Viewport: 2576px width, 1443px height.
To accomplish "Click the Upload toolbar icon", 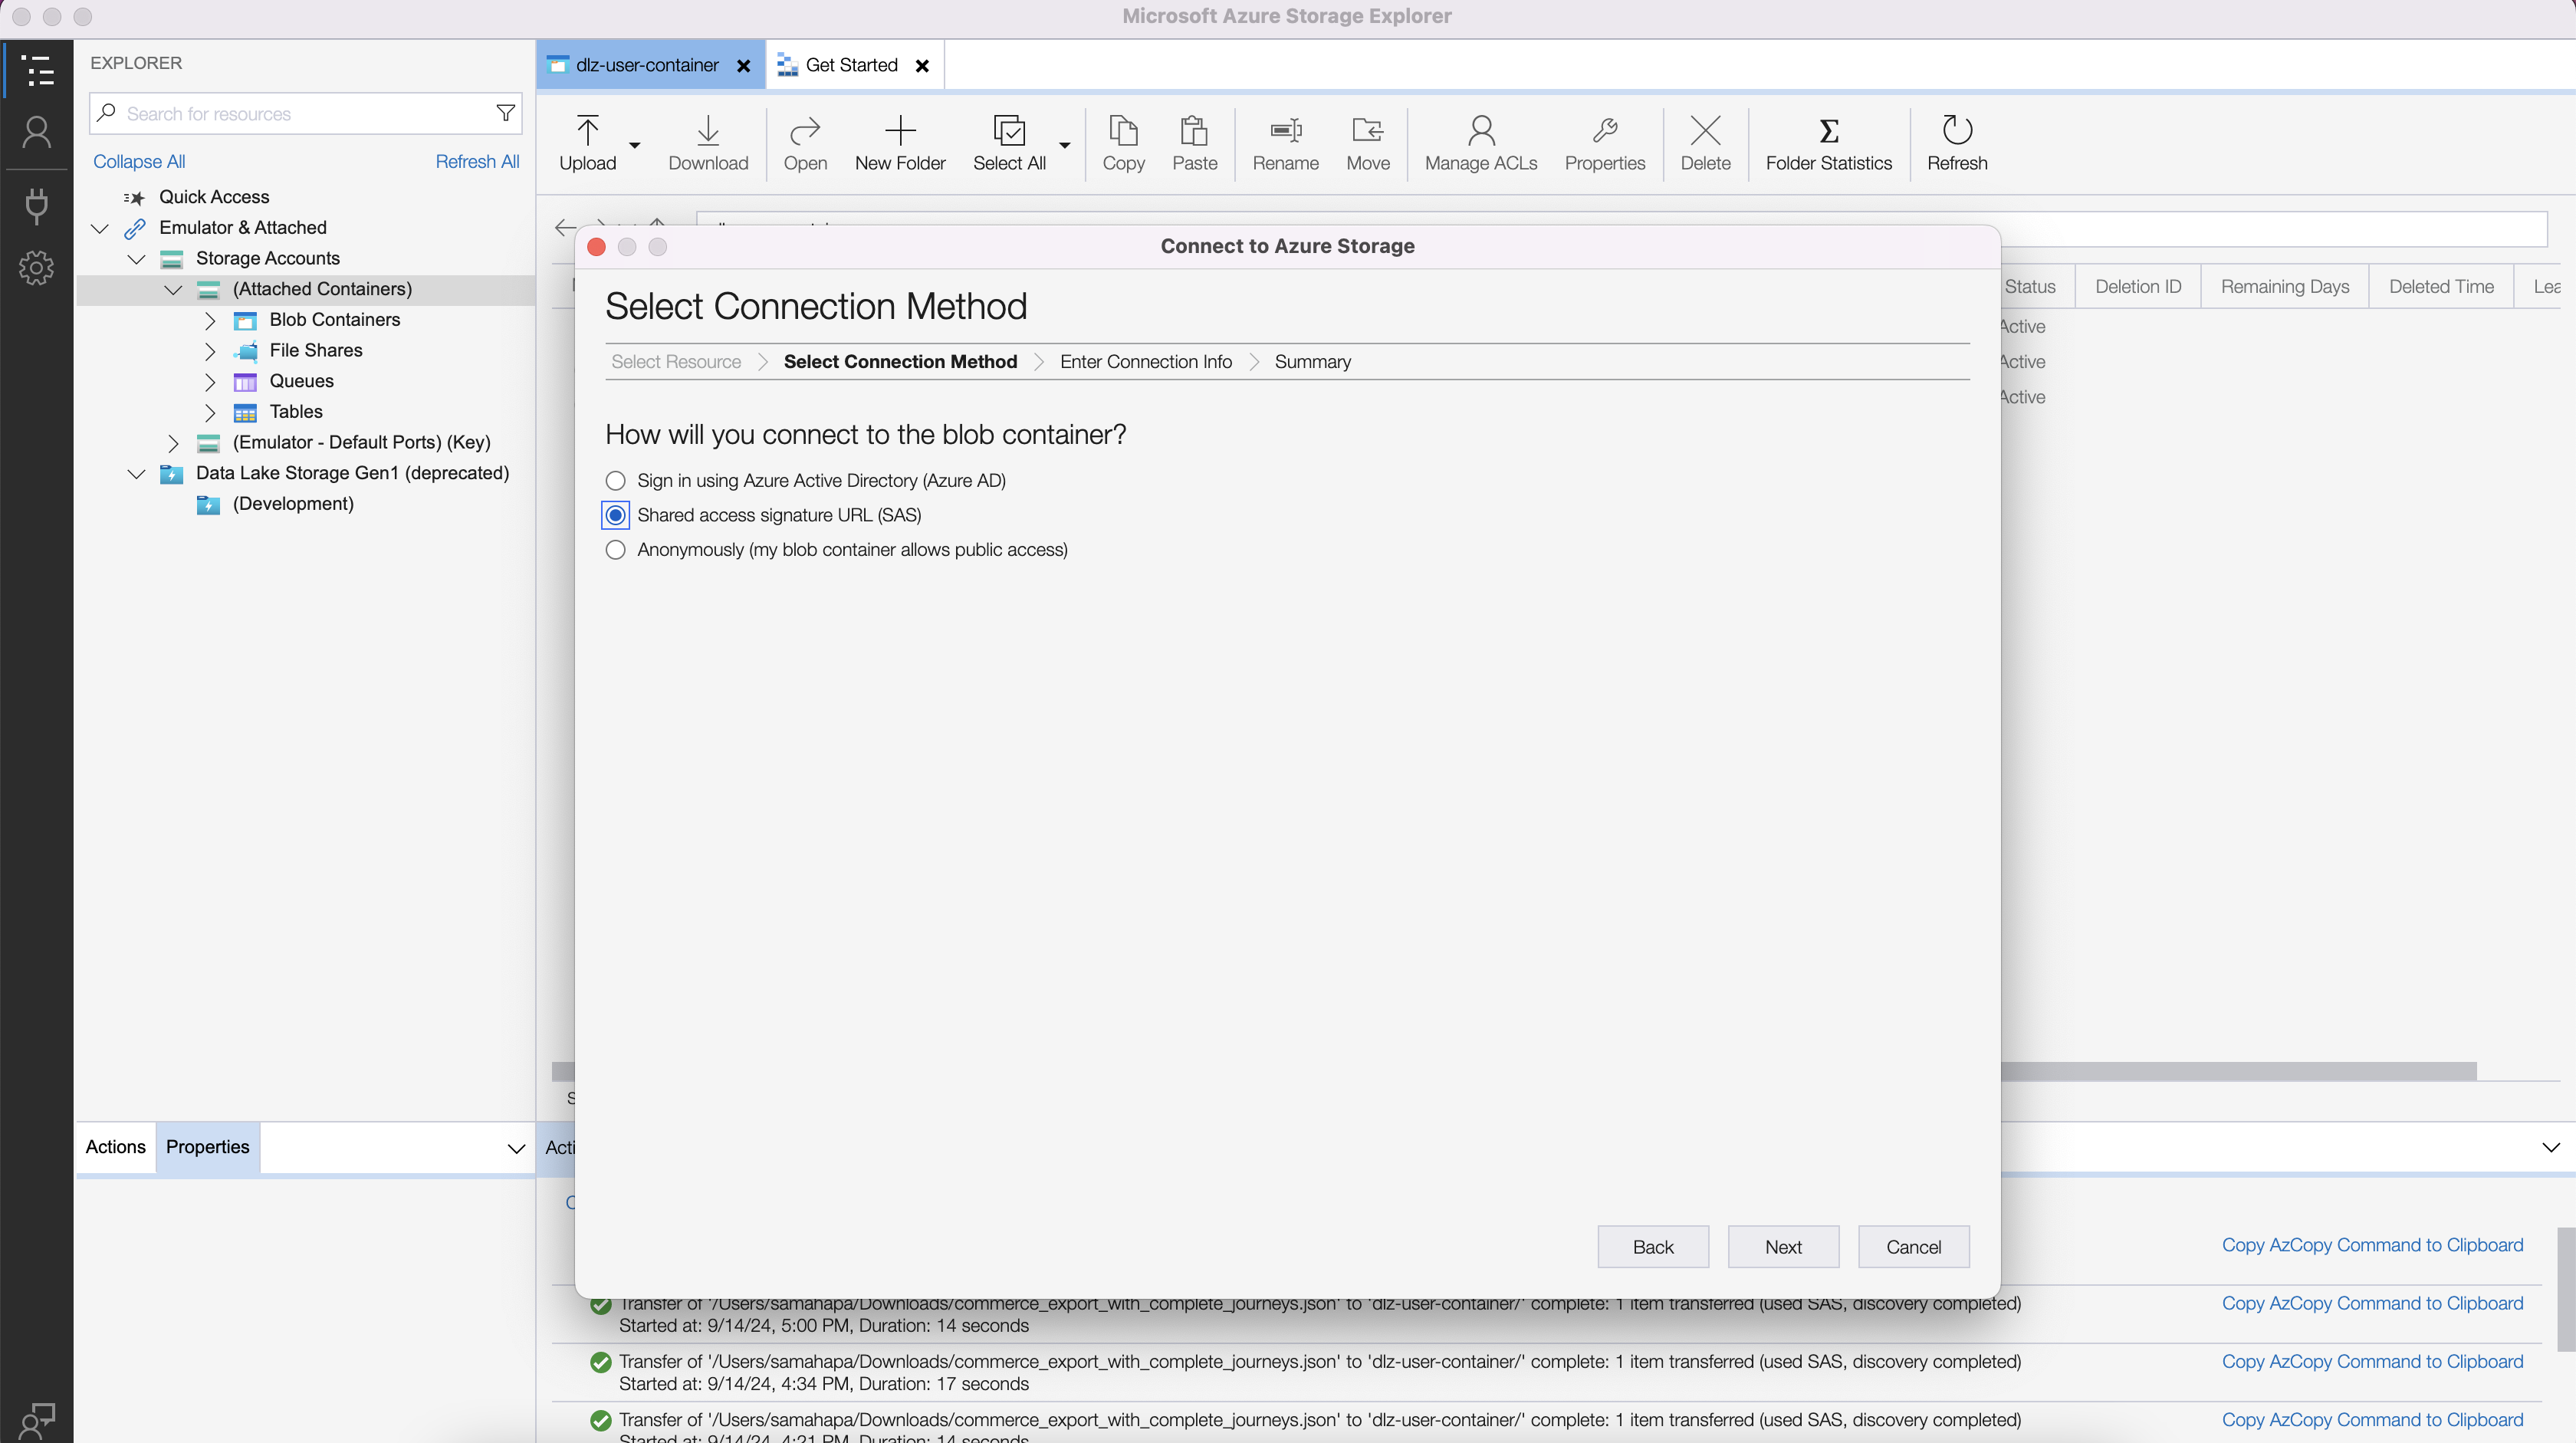I will click(587, 131).
